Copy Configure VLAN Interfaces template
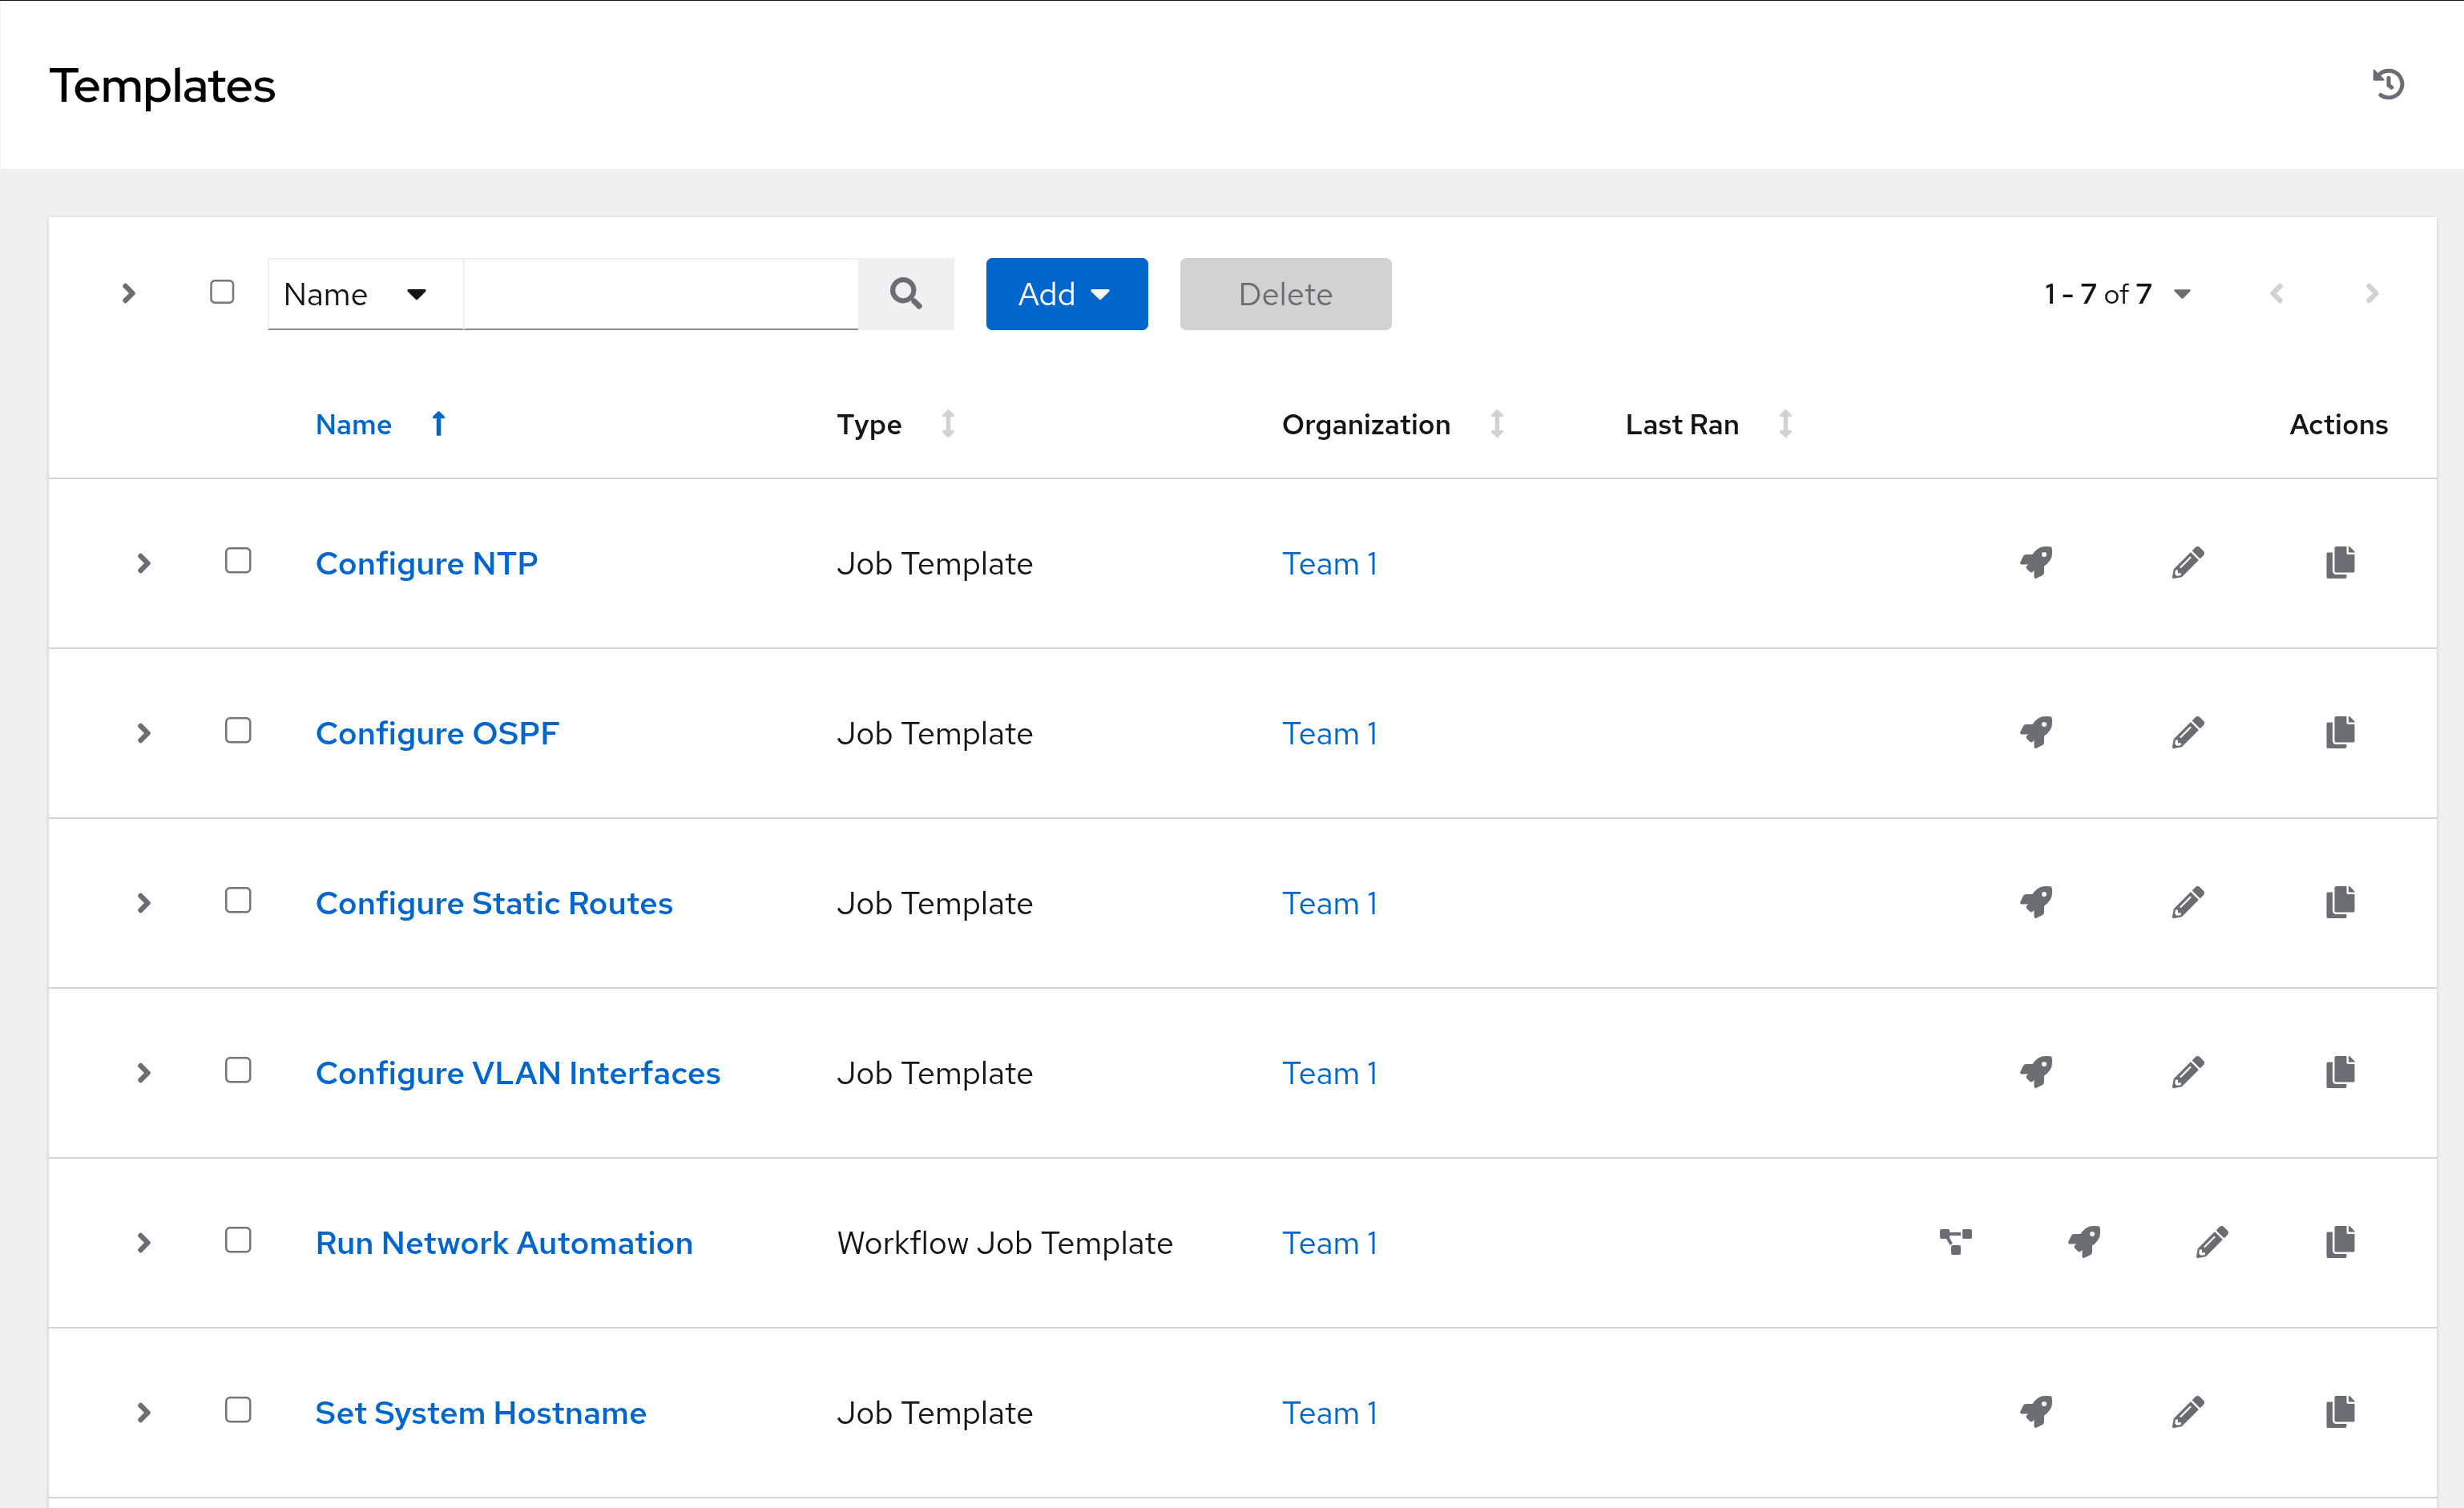The width and height of the screenshot is (2464, 1508). point(2340,1073)
